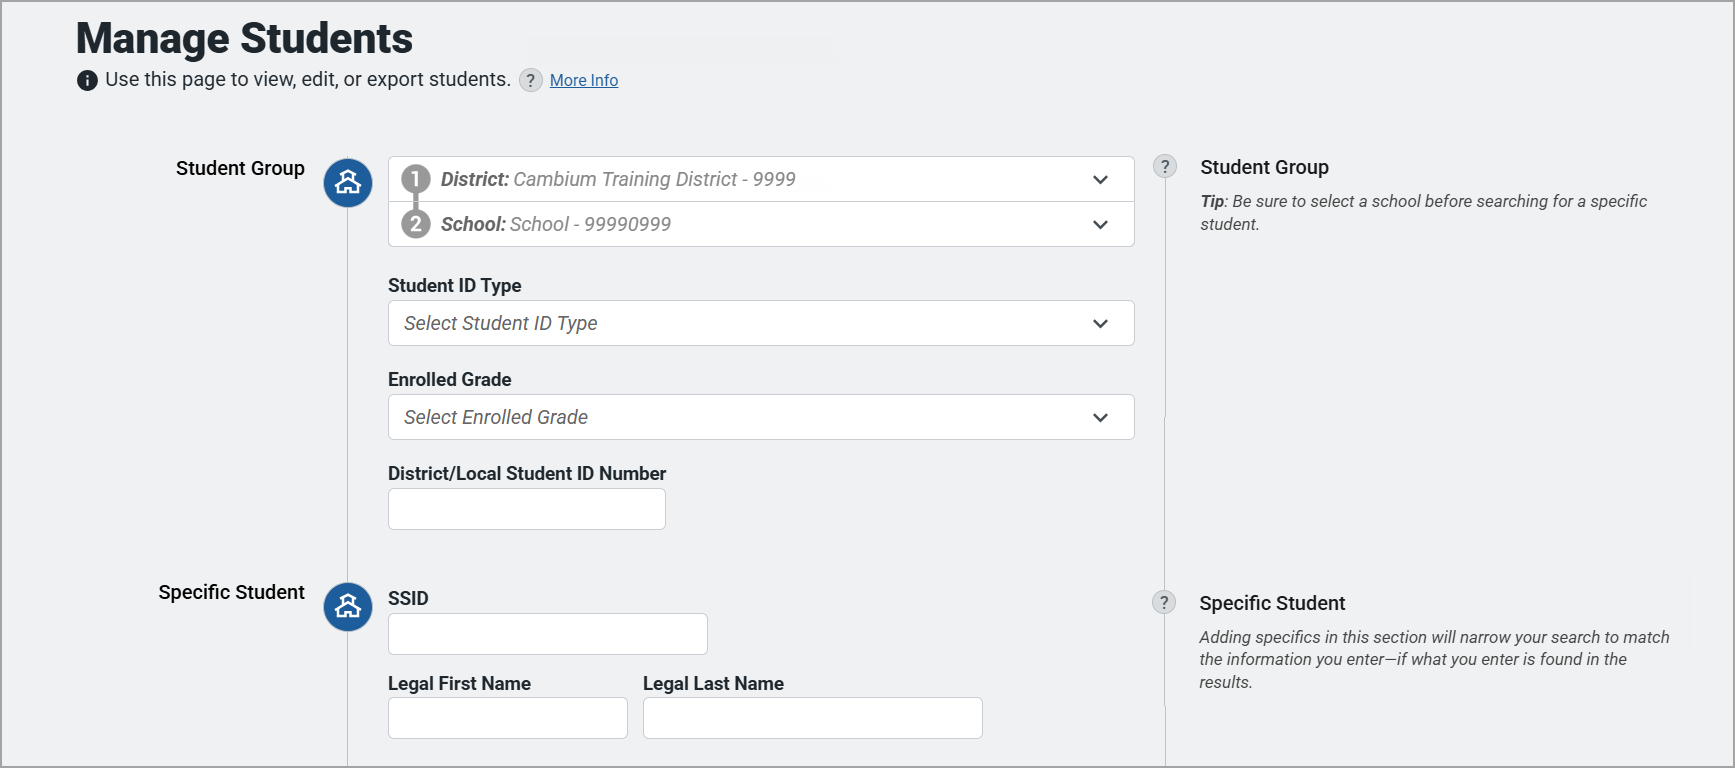Open the School selection dropdown
The height and width of the screenshot is (768, 1735).
click(1100, 225)
